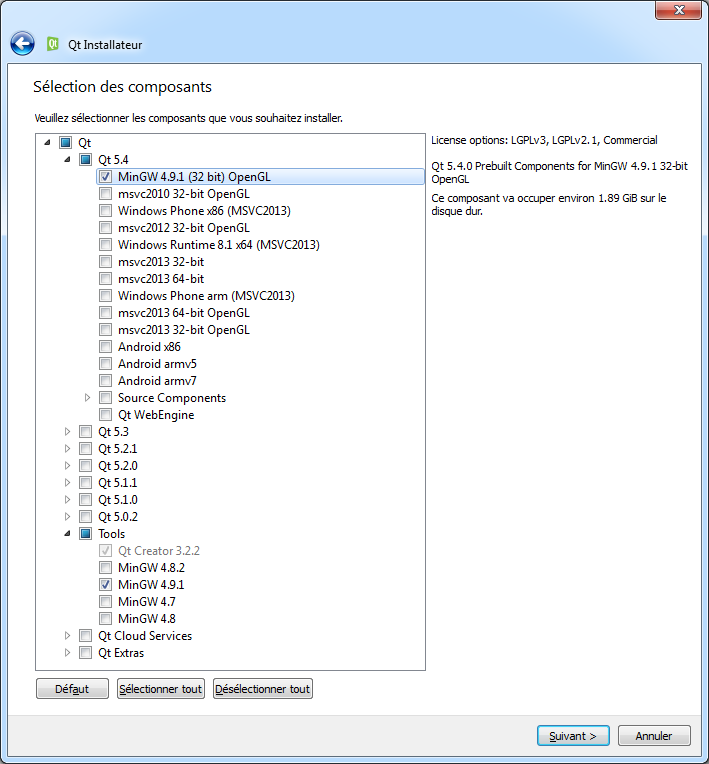Tick the Qt 5.1.0 checkbox
This screenshot has width=709, height=764.
pyautogui.click(x=85, y=500)
